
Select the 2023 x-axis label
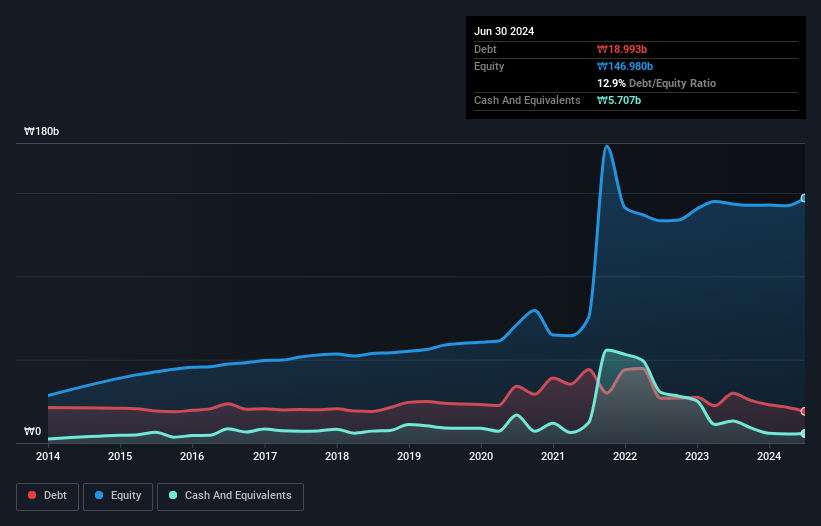point(697,456)
